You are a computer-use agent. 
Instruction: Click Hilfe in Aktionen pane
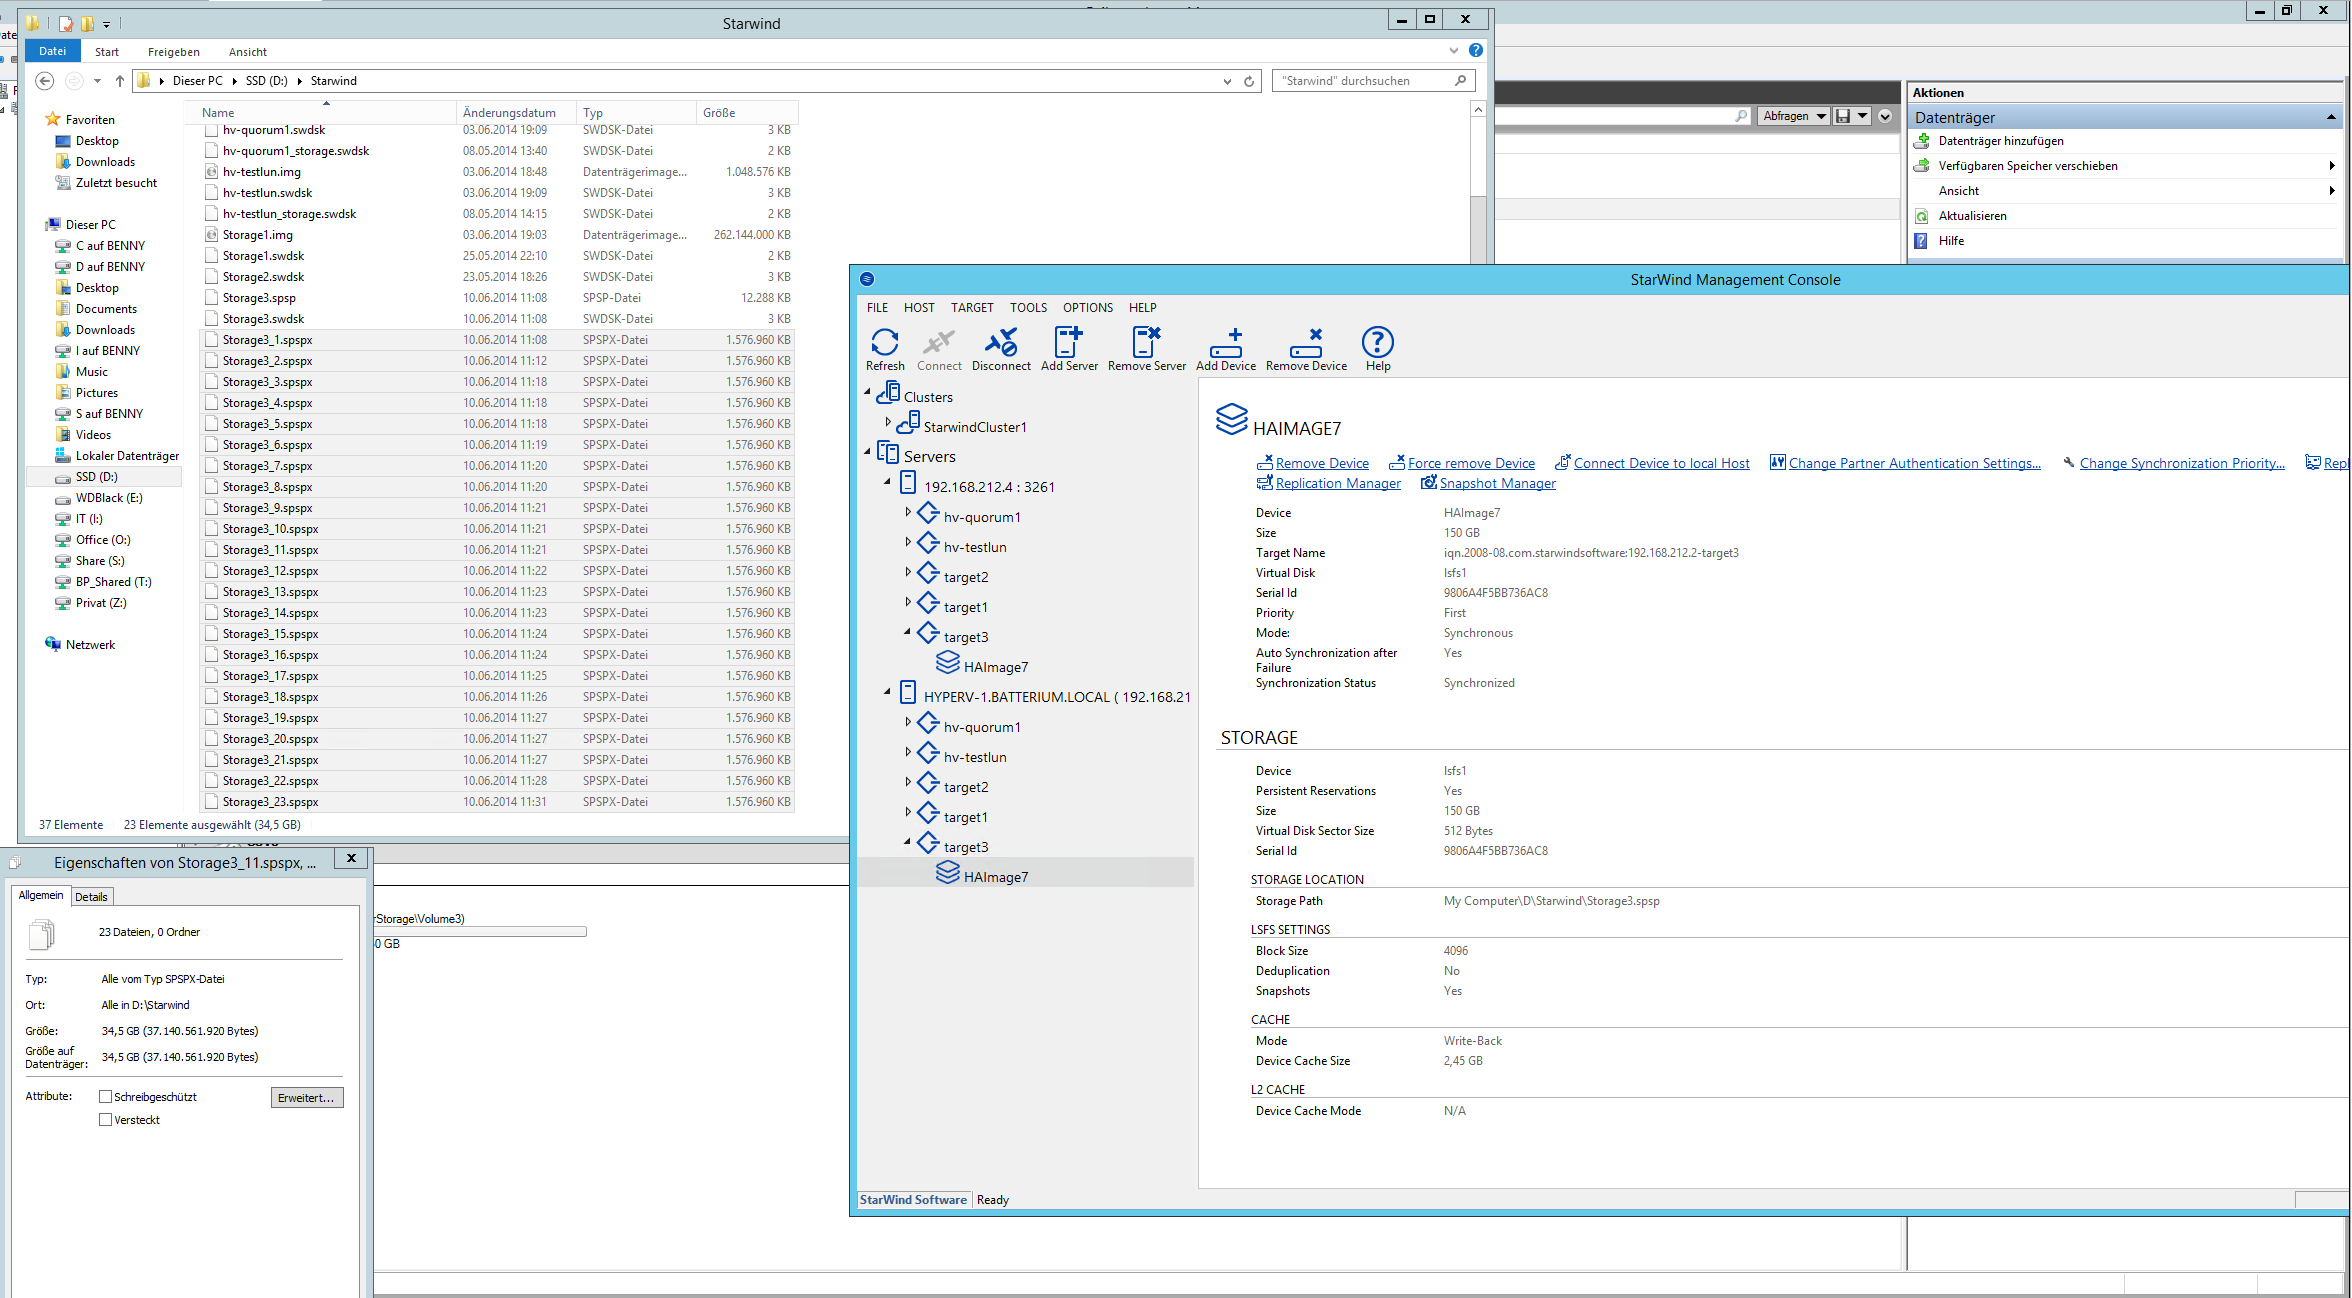1951,241
